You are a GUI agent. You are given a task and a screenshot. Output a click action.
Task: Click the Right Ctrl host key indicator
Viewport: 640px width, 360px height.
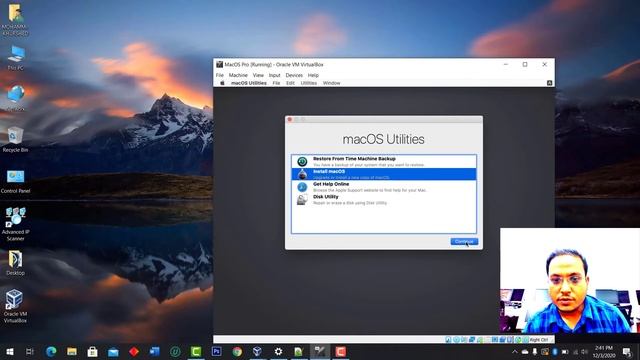(x=539, y=340)
